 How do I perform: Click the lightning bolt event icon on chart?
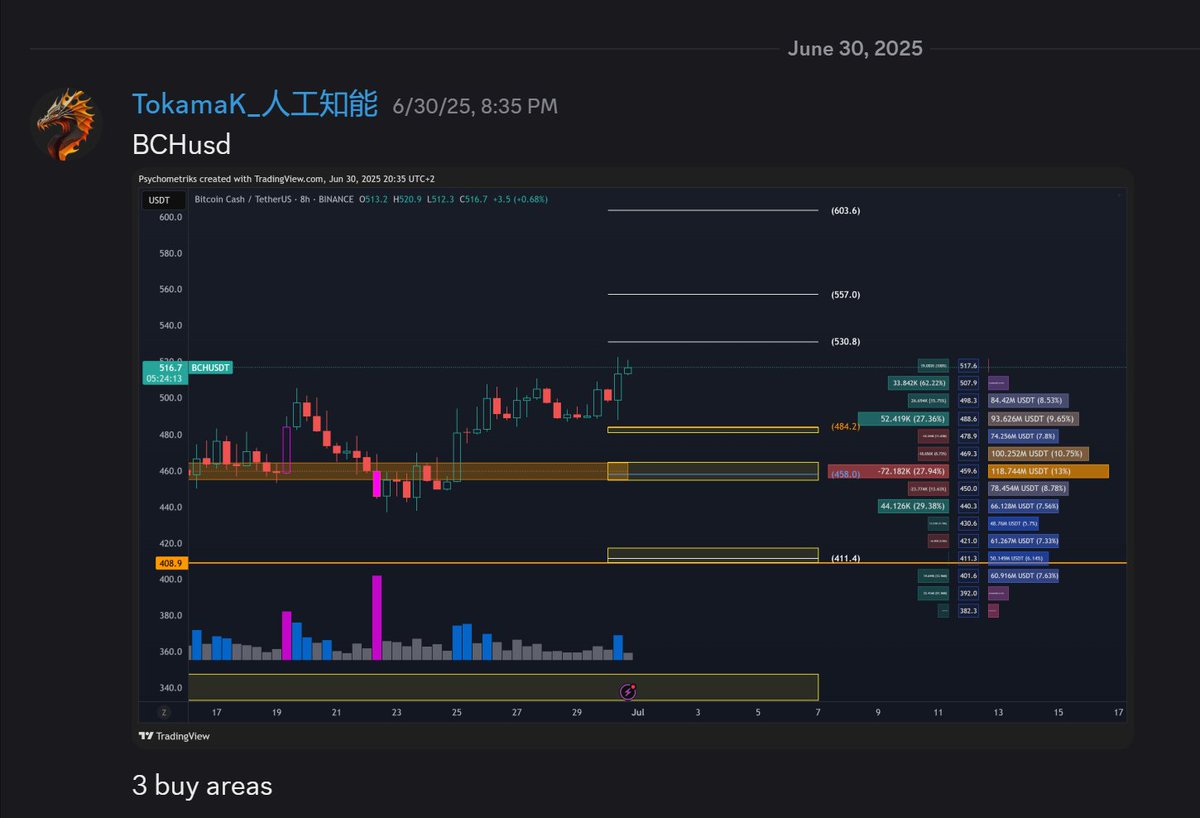(628, 690)
